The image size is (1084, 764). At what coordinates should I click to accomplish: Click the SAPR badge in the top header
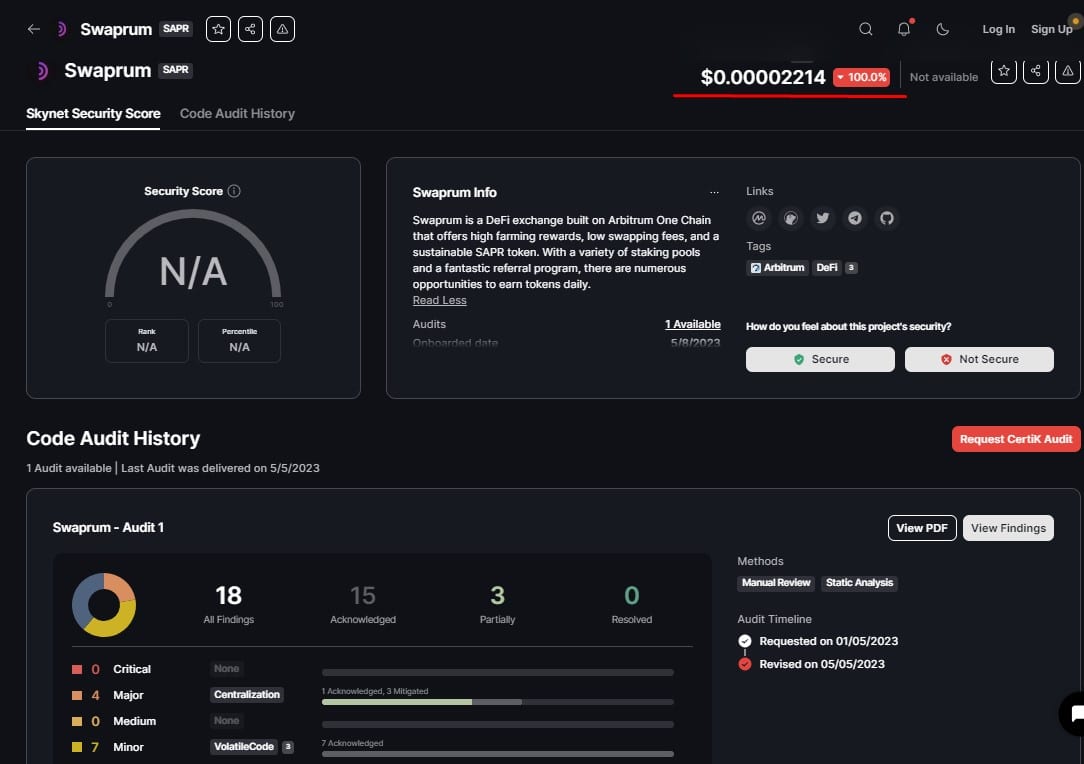(176, 28)
